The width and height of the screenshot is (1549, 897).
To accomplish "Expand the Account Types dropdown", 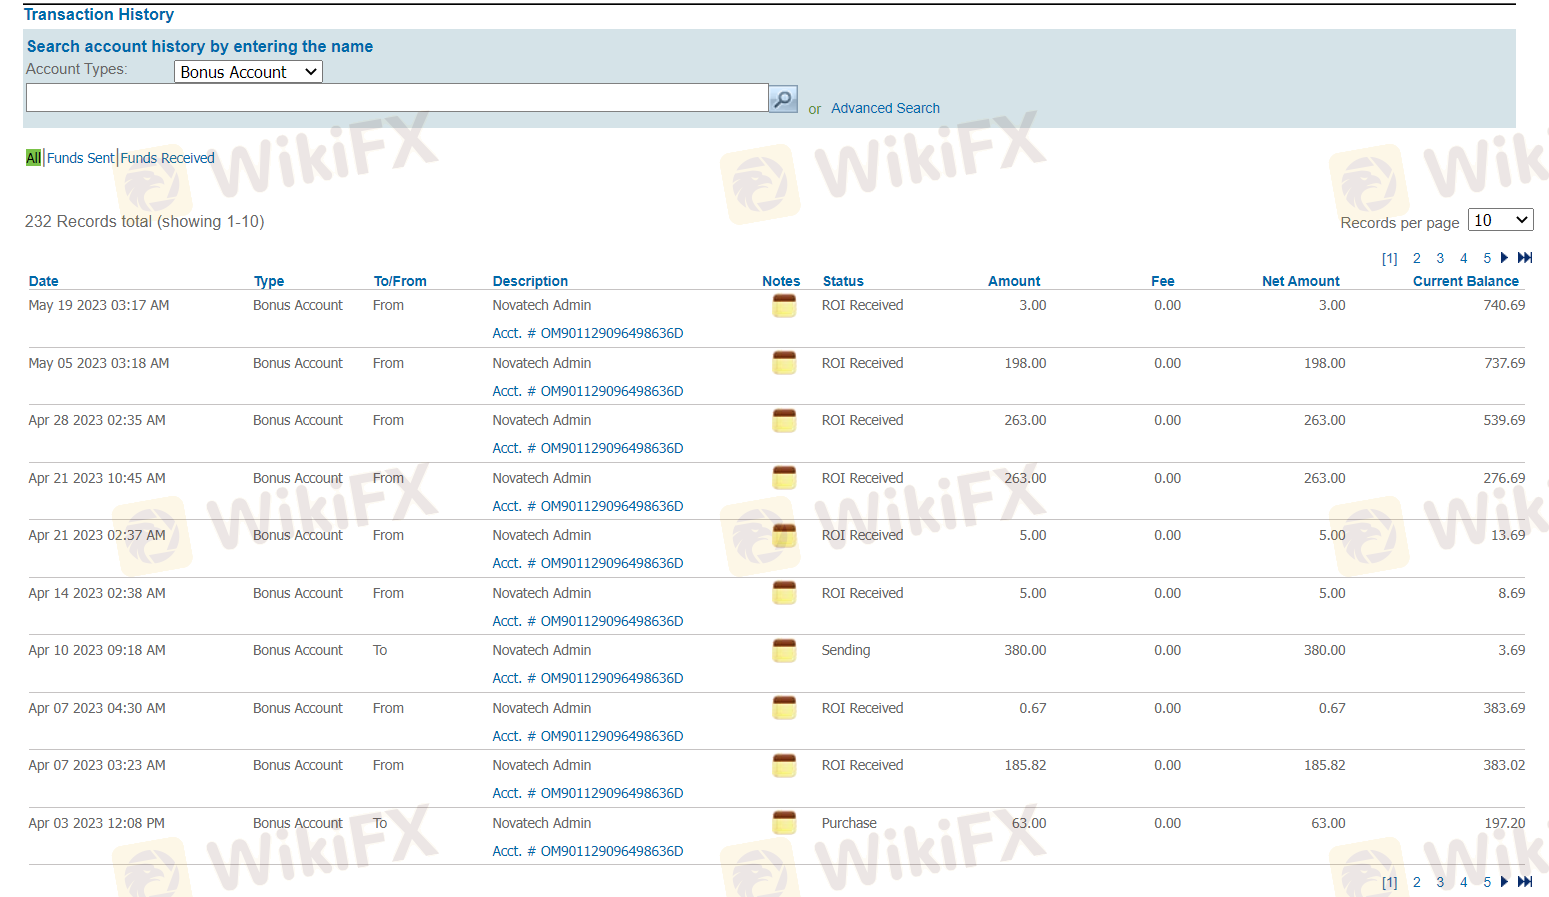I will (248, 72).
